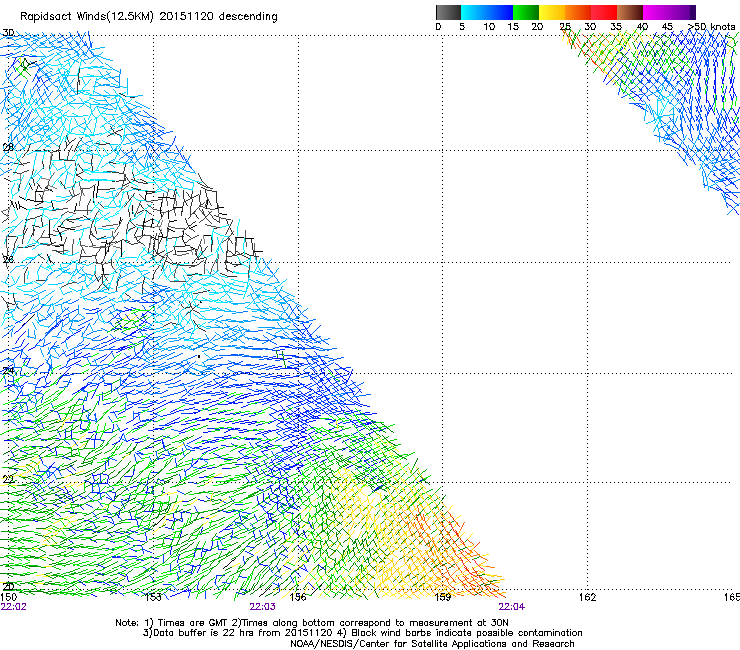740x650 pixels.
Task: Click the yellow 20-25 knots legend swatch
Action: click(x=552, y=12)
